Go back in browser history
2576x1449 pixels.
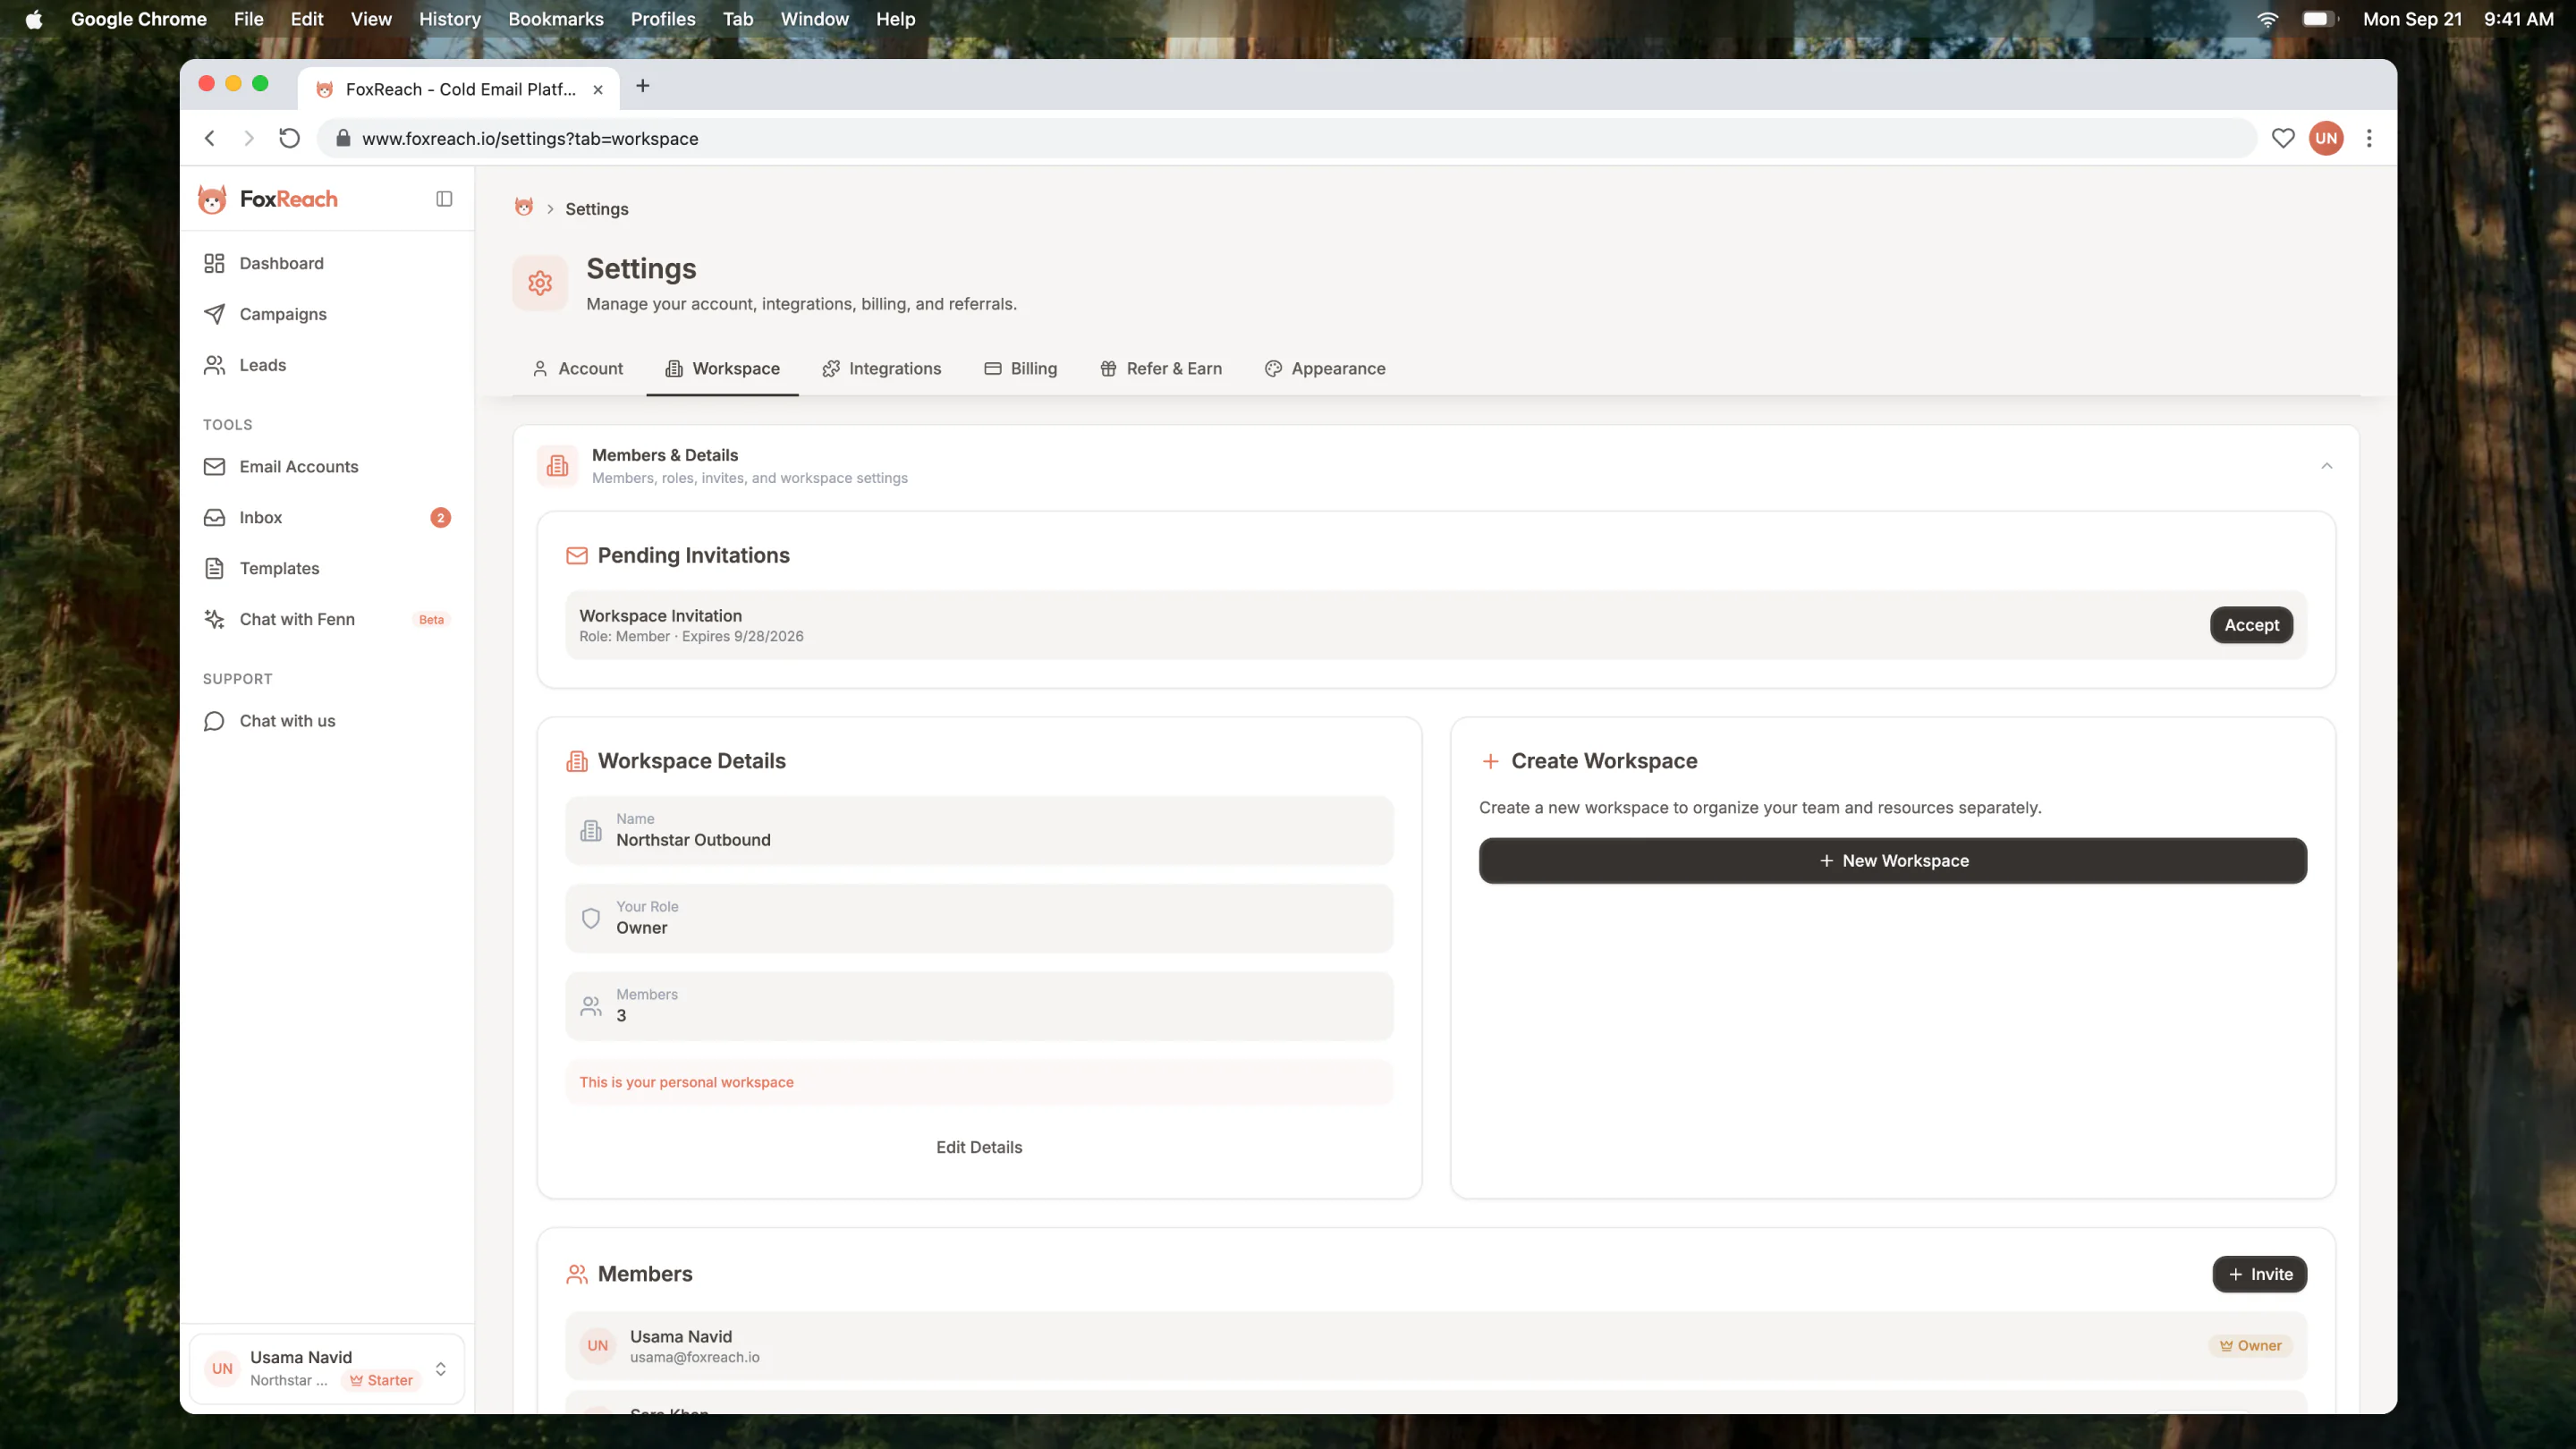click(210, 138)
